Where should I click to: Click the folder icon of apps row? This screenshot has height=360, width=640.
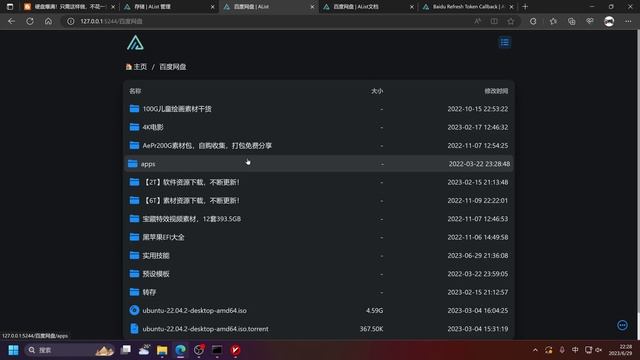coord(132,164)
